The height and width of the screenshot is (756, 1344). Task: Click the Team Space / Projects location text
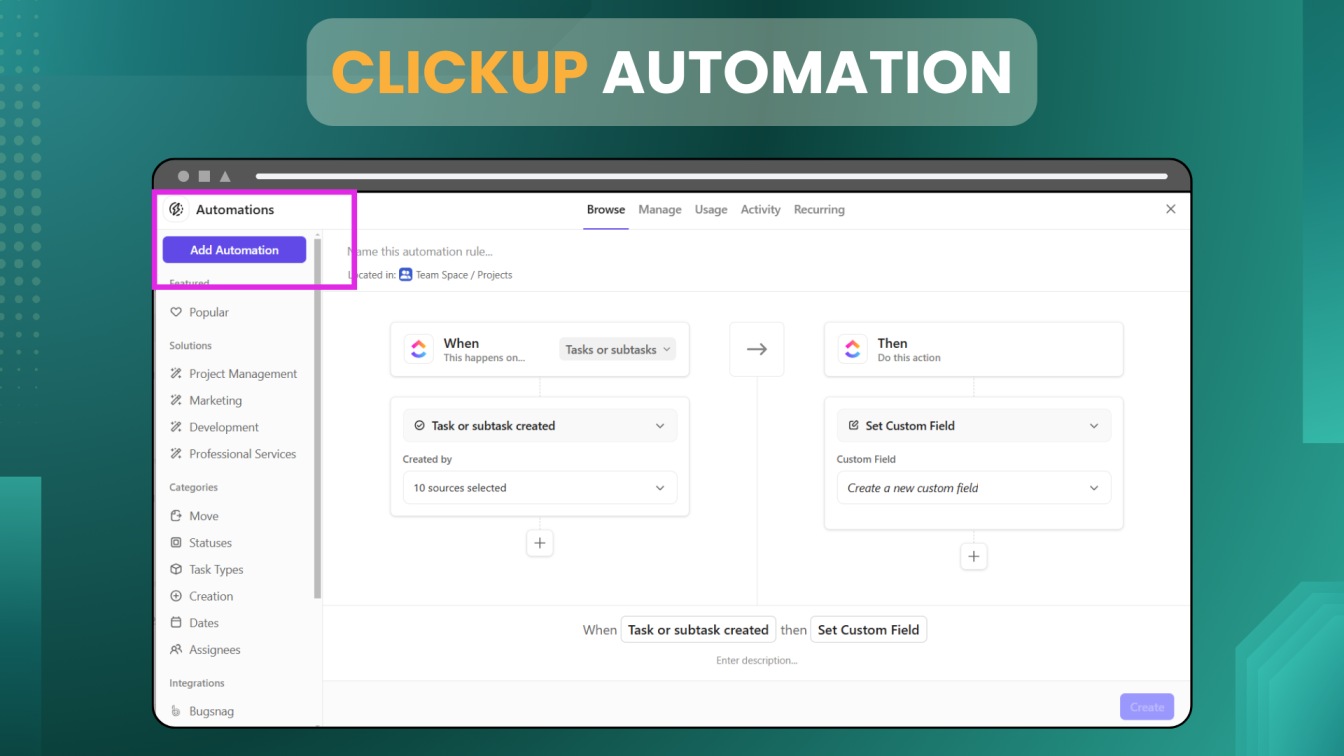click(x=464, y=275)
